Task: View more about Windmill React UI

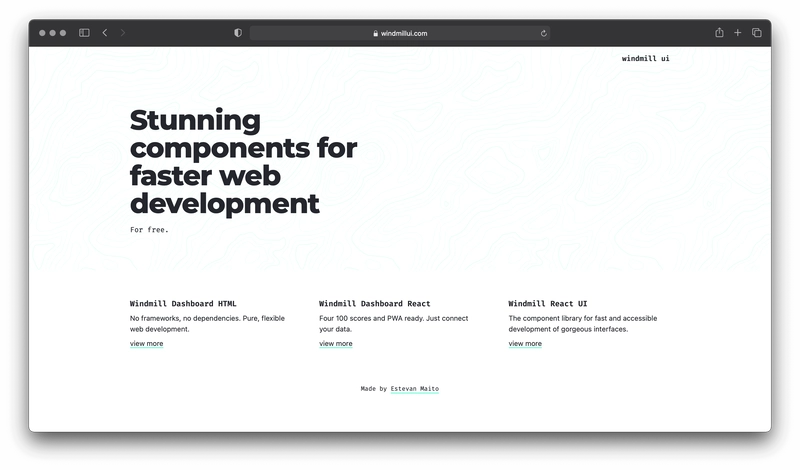Action: pyautogui.click(x=525, y=343)
